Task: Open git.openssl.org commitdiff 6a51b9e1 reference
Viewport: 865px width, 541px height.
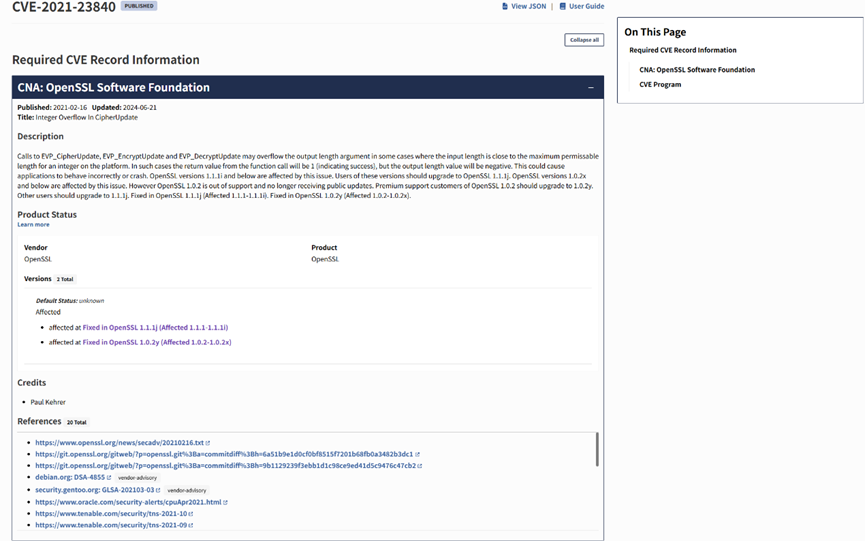Action: (224, 454)
